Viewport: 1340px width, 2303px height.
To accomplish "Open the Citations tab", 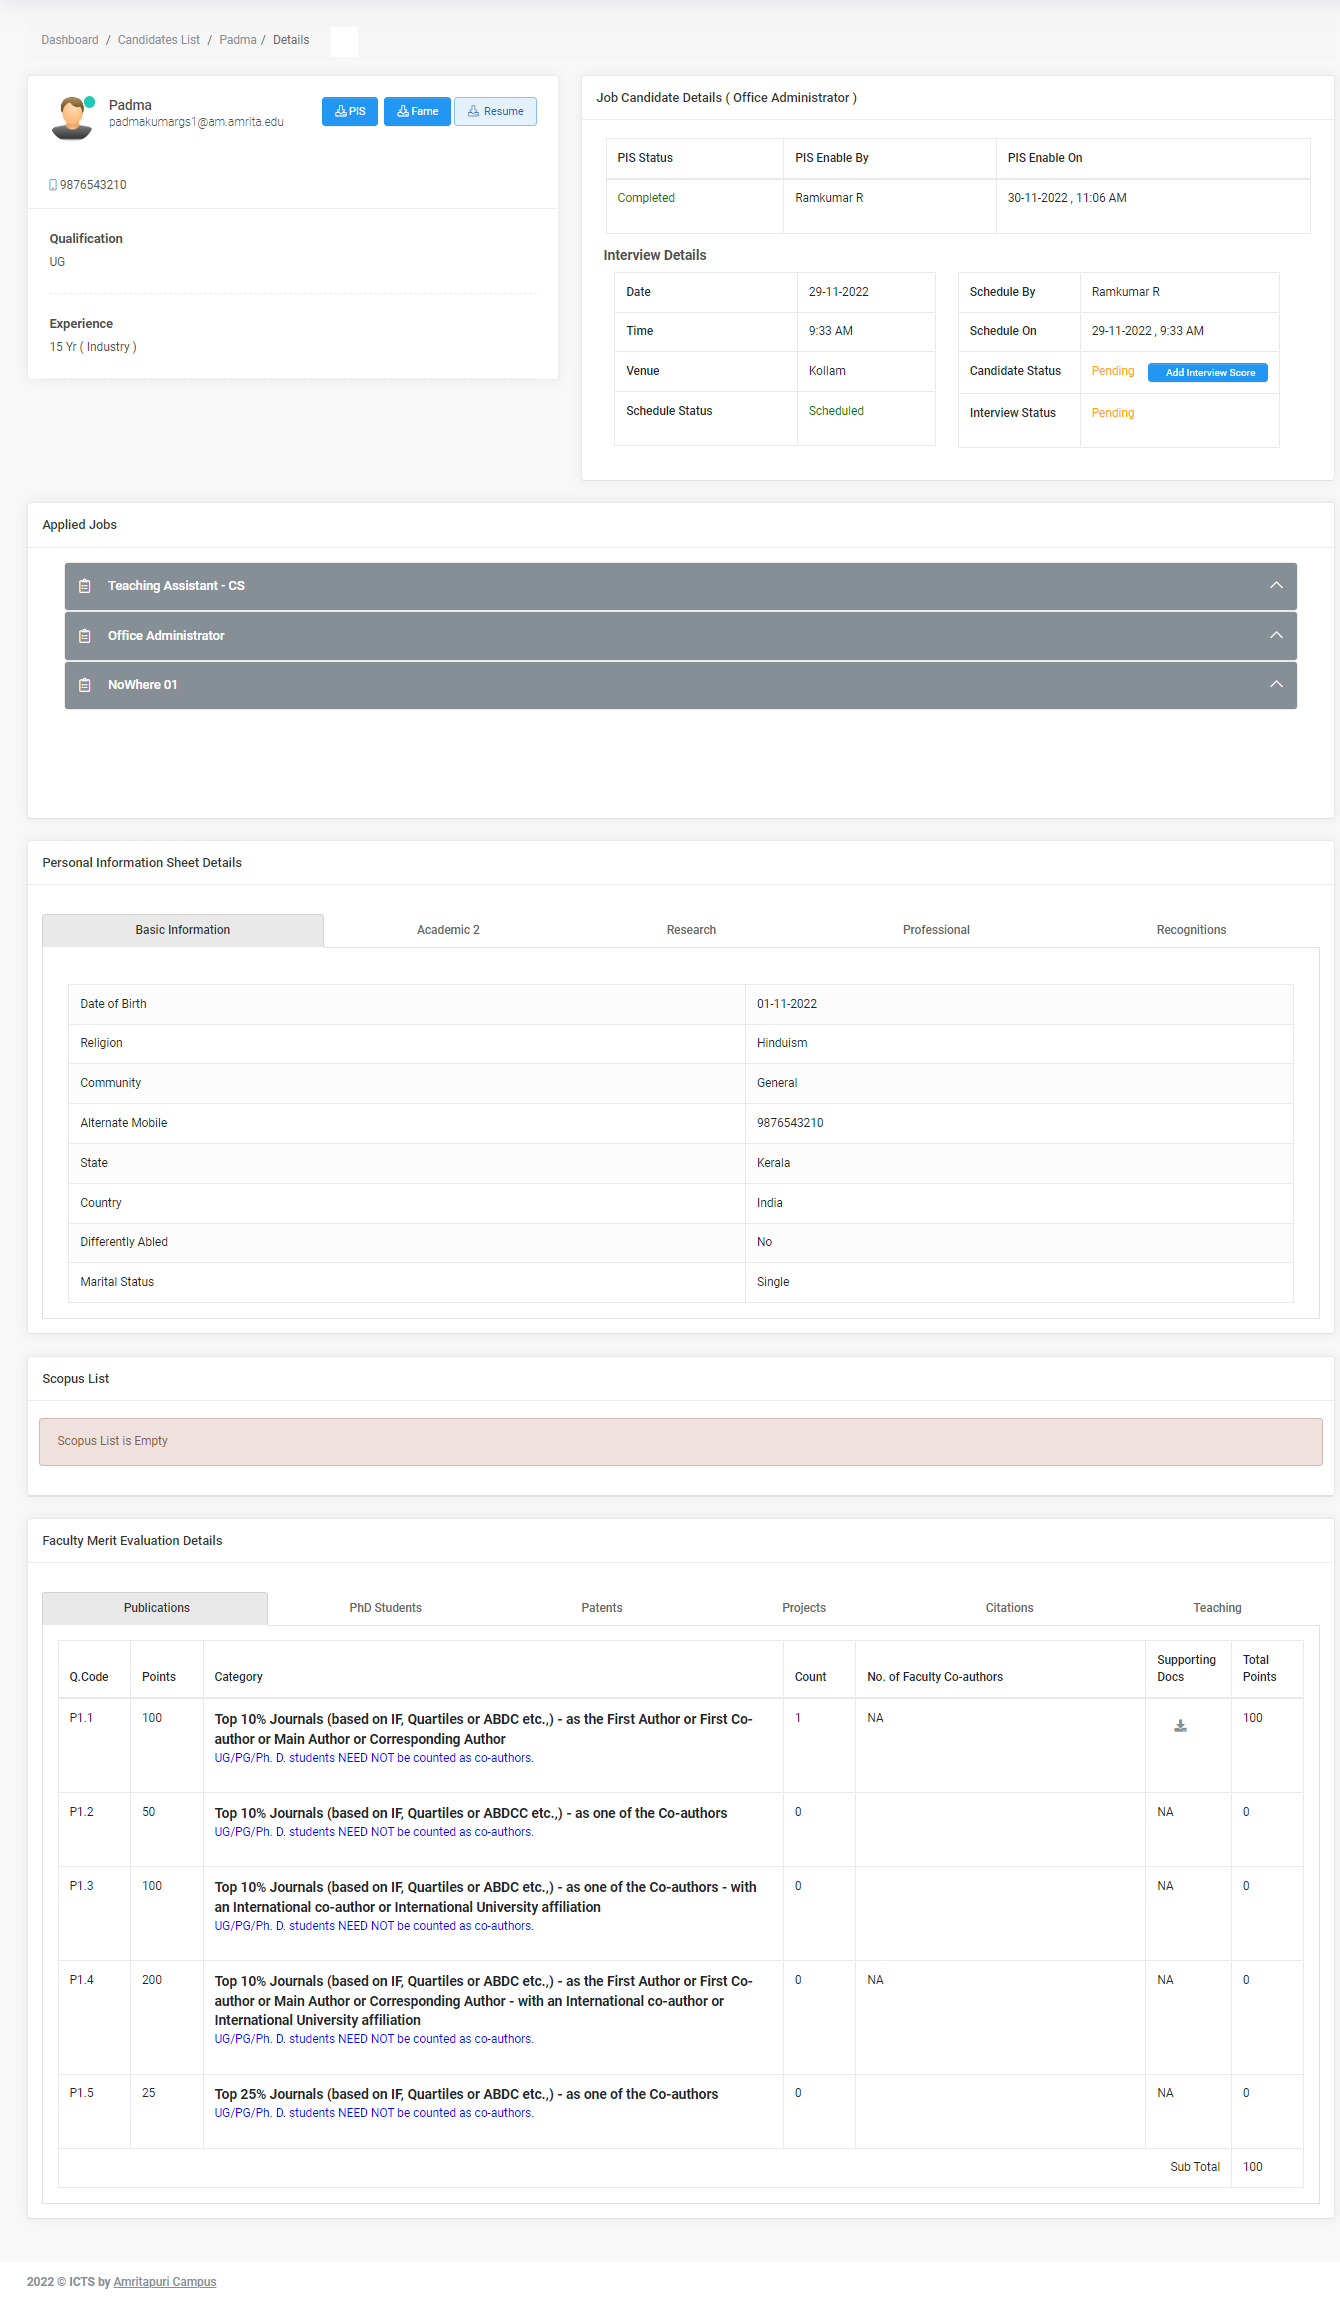I will 1009,1608.
